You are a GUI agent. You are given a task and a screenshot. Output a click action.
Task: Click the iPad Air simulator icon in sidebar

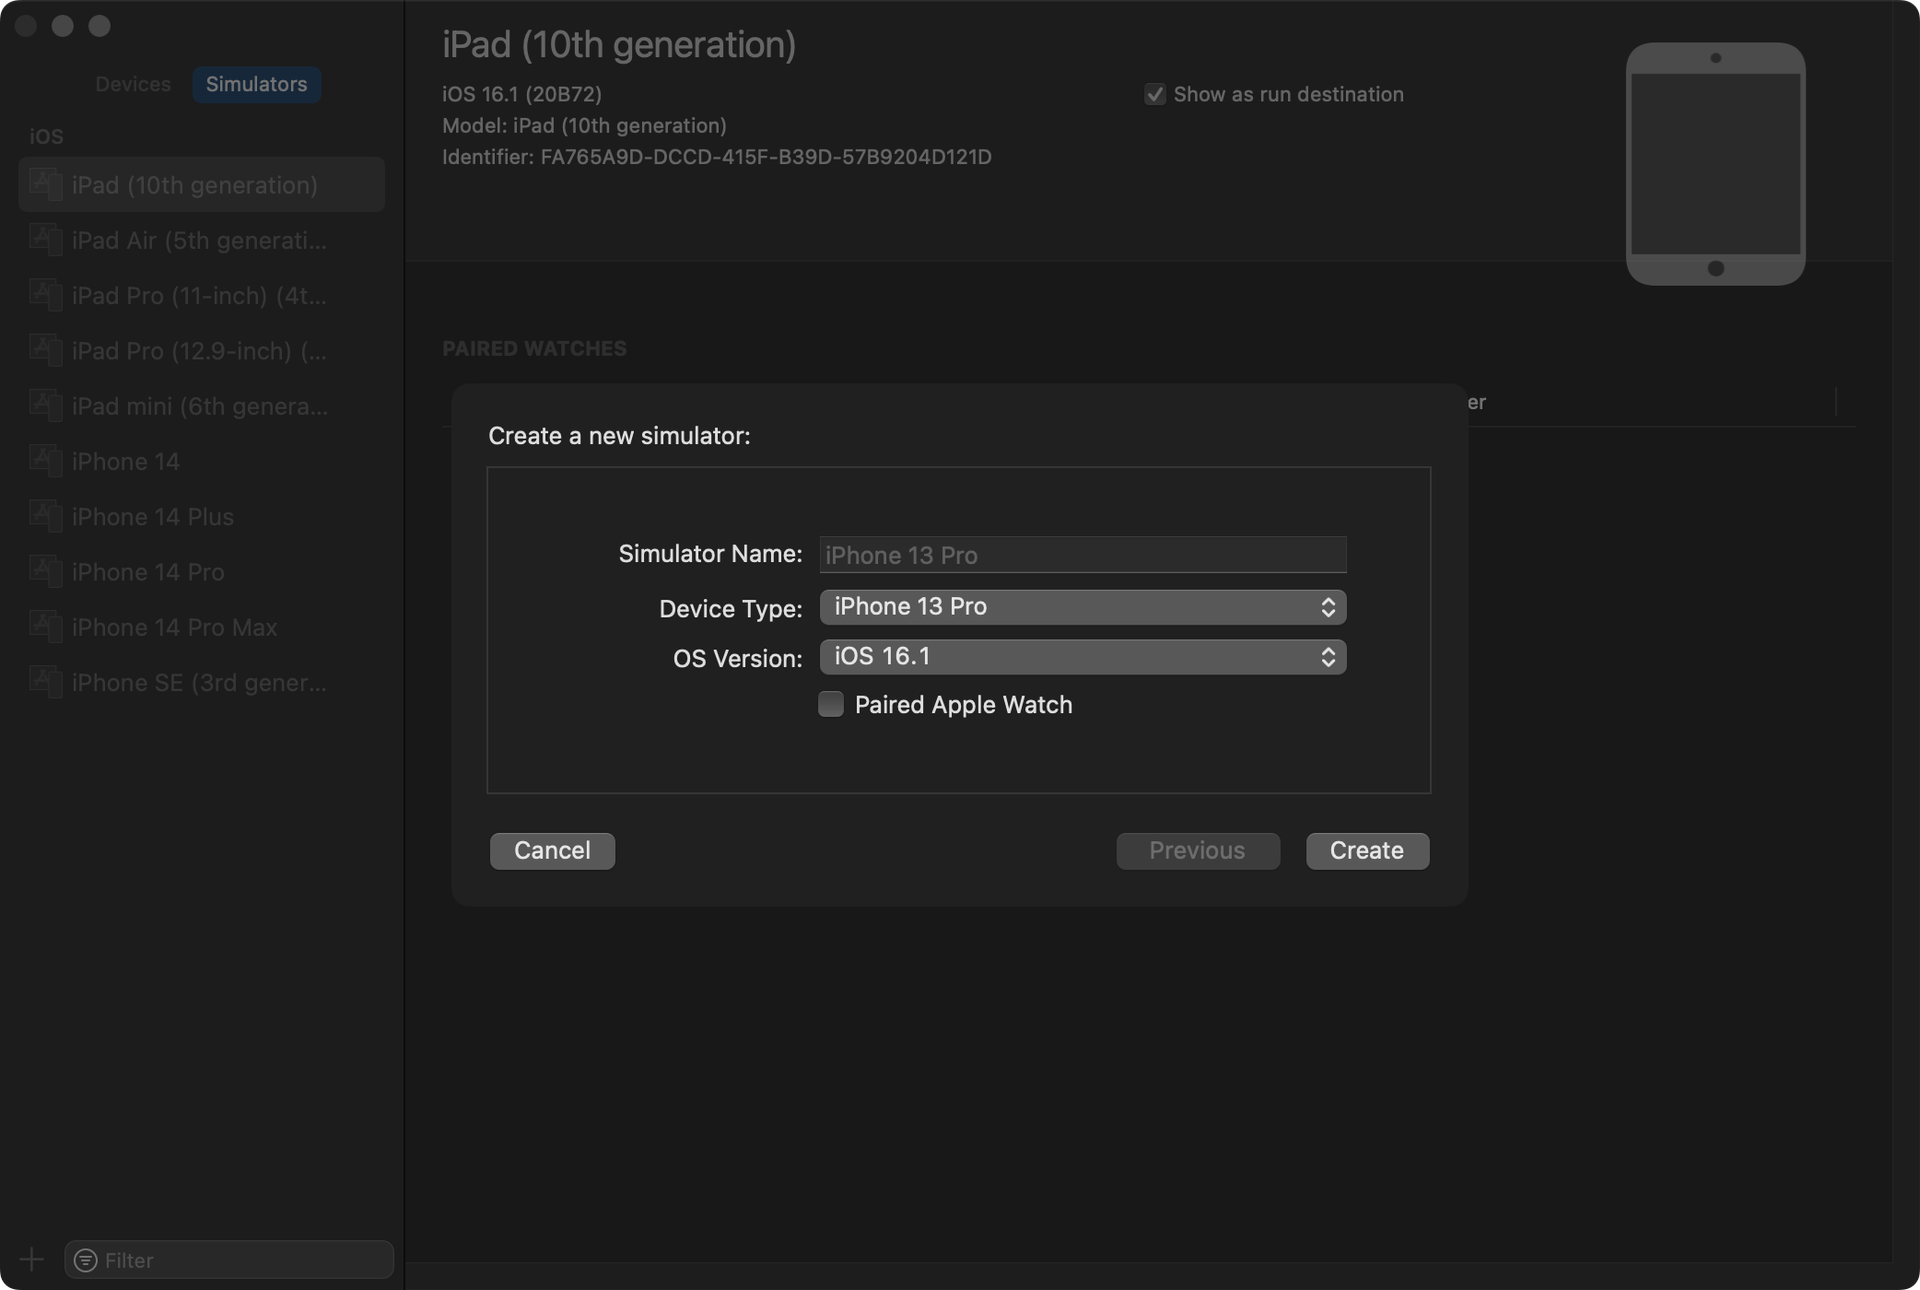point(46,240)
